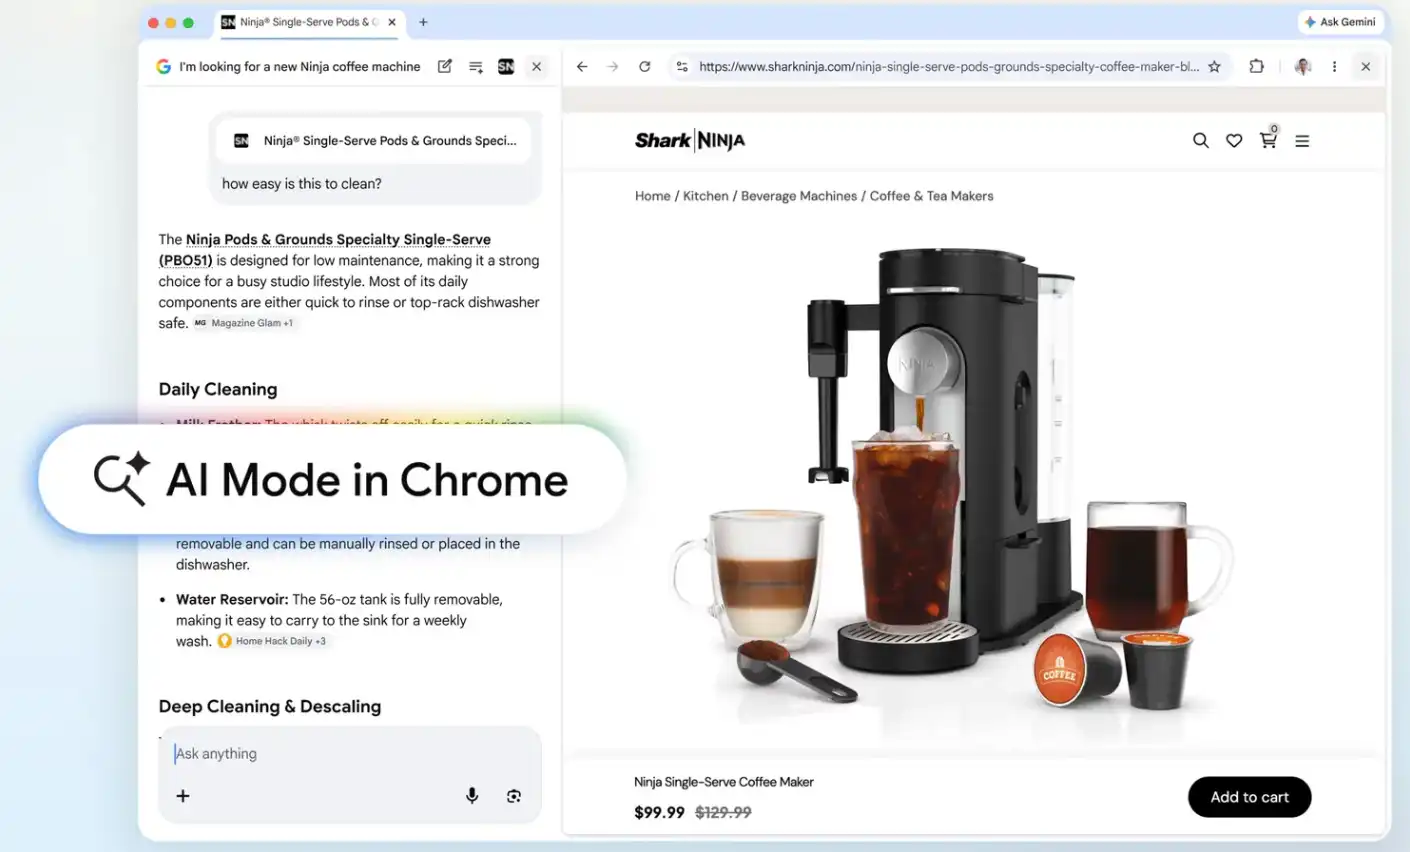This screenshot has height=852, width=1410.
Task: Toggle the bookmark star in the address bar
Action: tap(1215, 66)
